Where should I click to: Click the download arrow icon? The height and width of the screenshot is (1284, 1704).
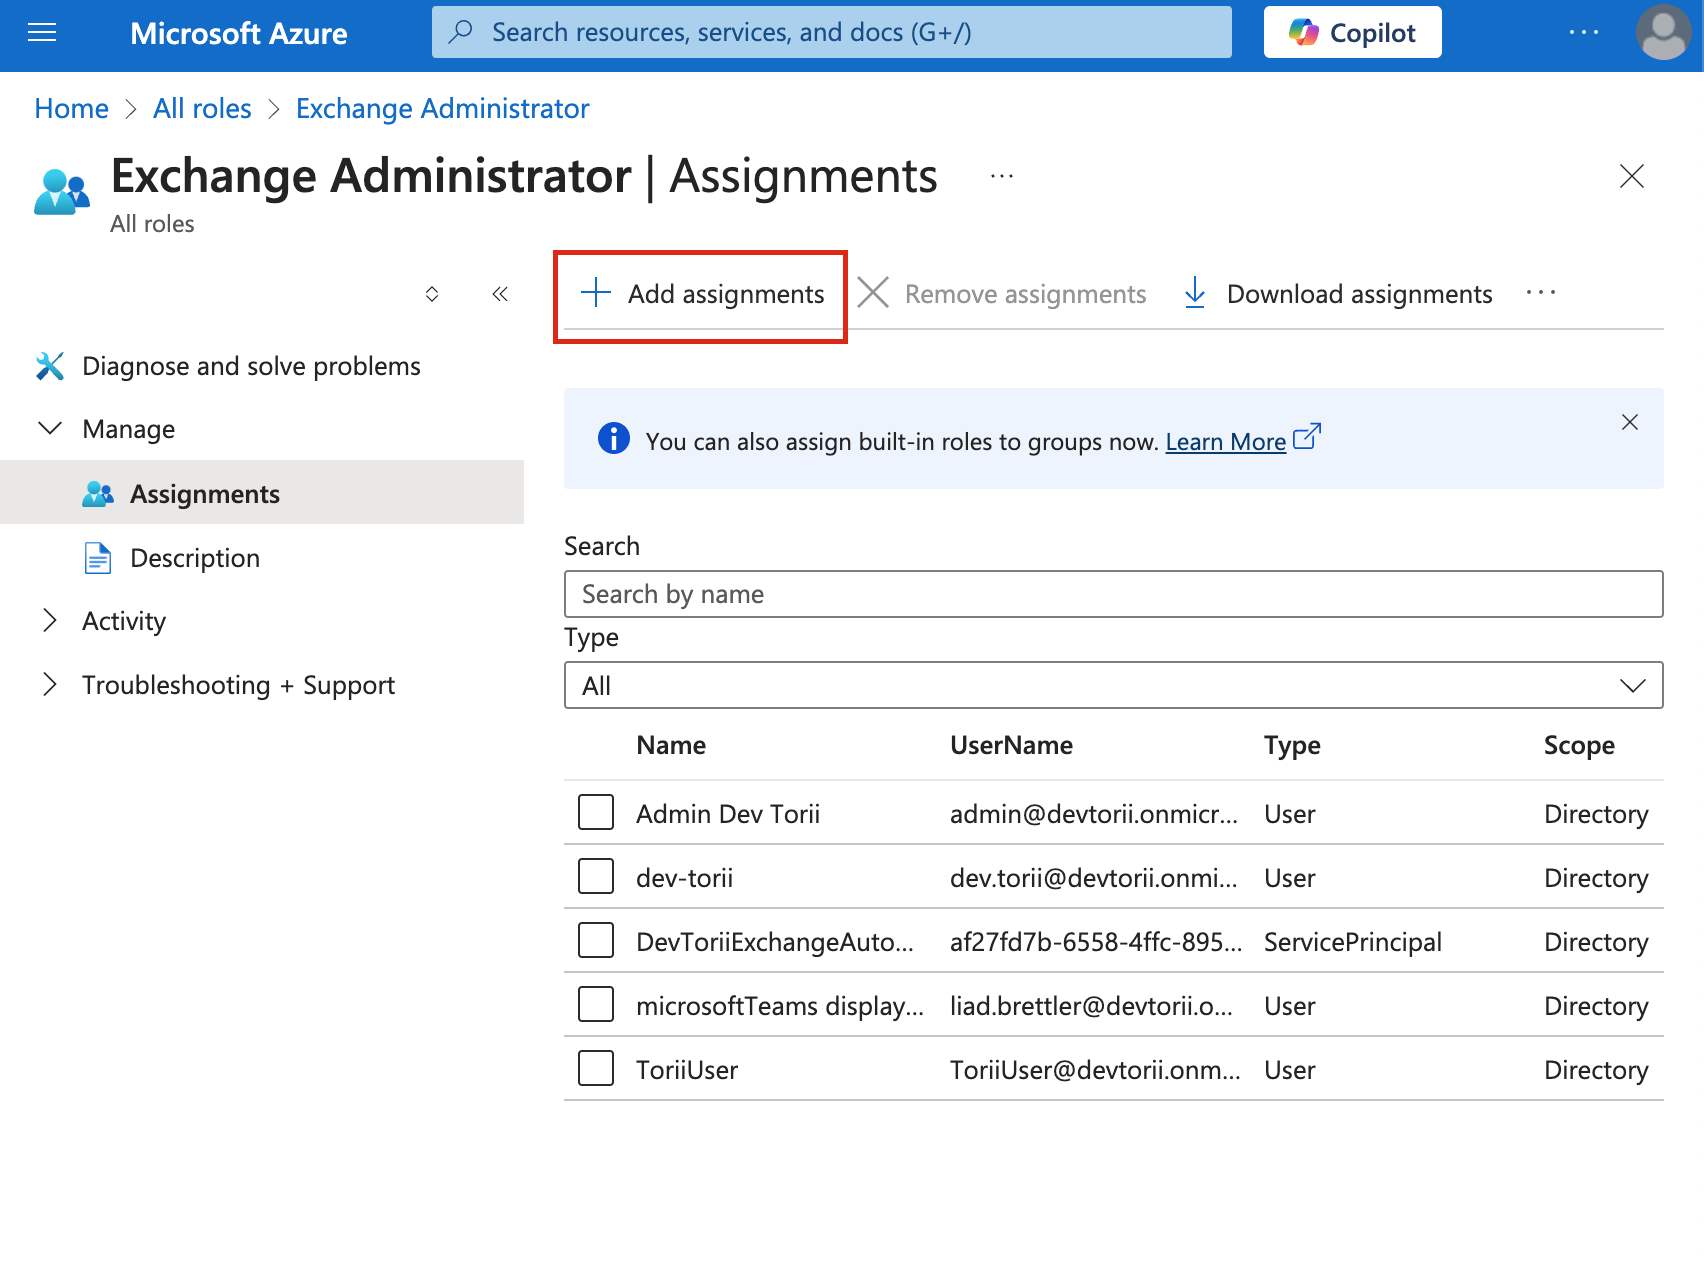coord(1195,293)
